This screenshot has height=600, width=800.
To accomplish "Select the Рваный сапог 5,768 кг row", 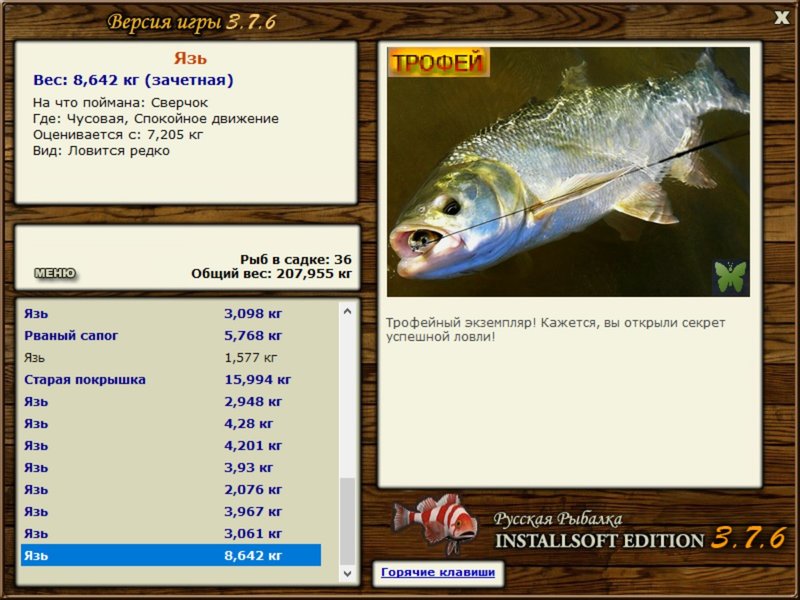I will click(171, 336).
